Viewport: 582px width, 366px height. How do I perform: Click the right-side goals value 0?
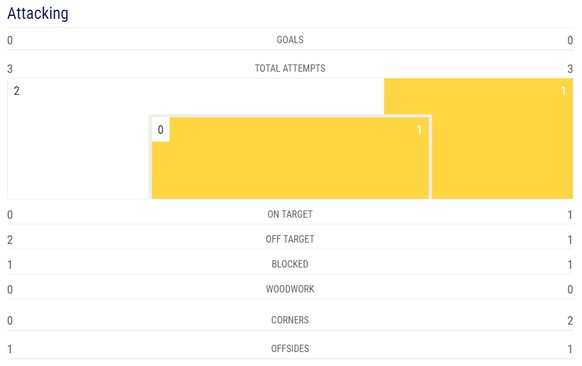point(570,40)
